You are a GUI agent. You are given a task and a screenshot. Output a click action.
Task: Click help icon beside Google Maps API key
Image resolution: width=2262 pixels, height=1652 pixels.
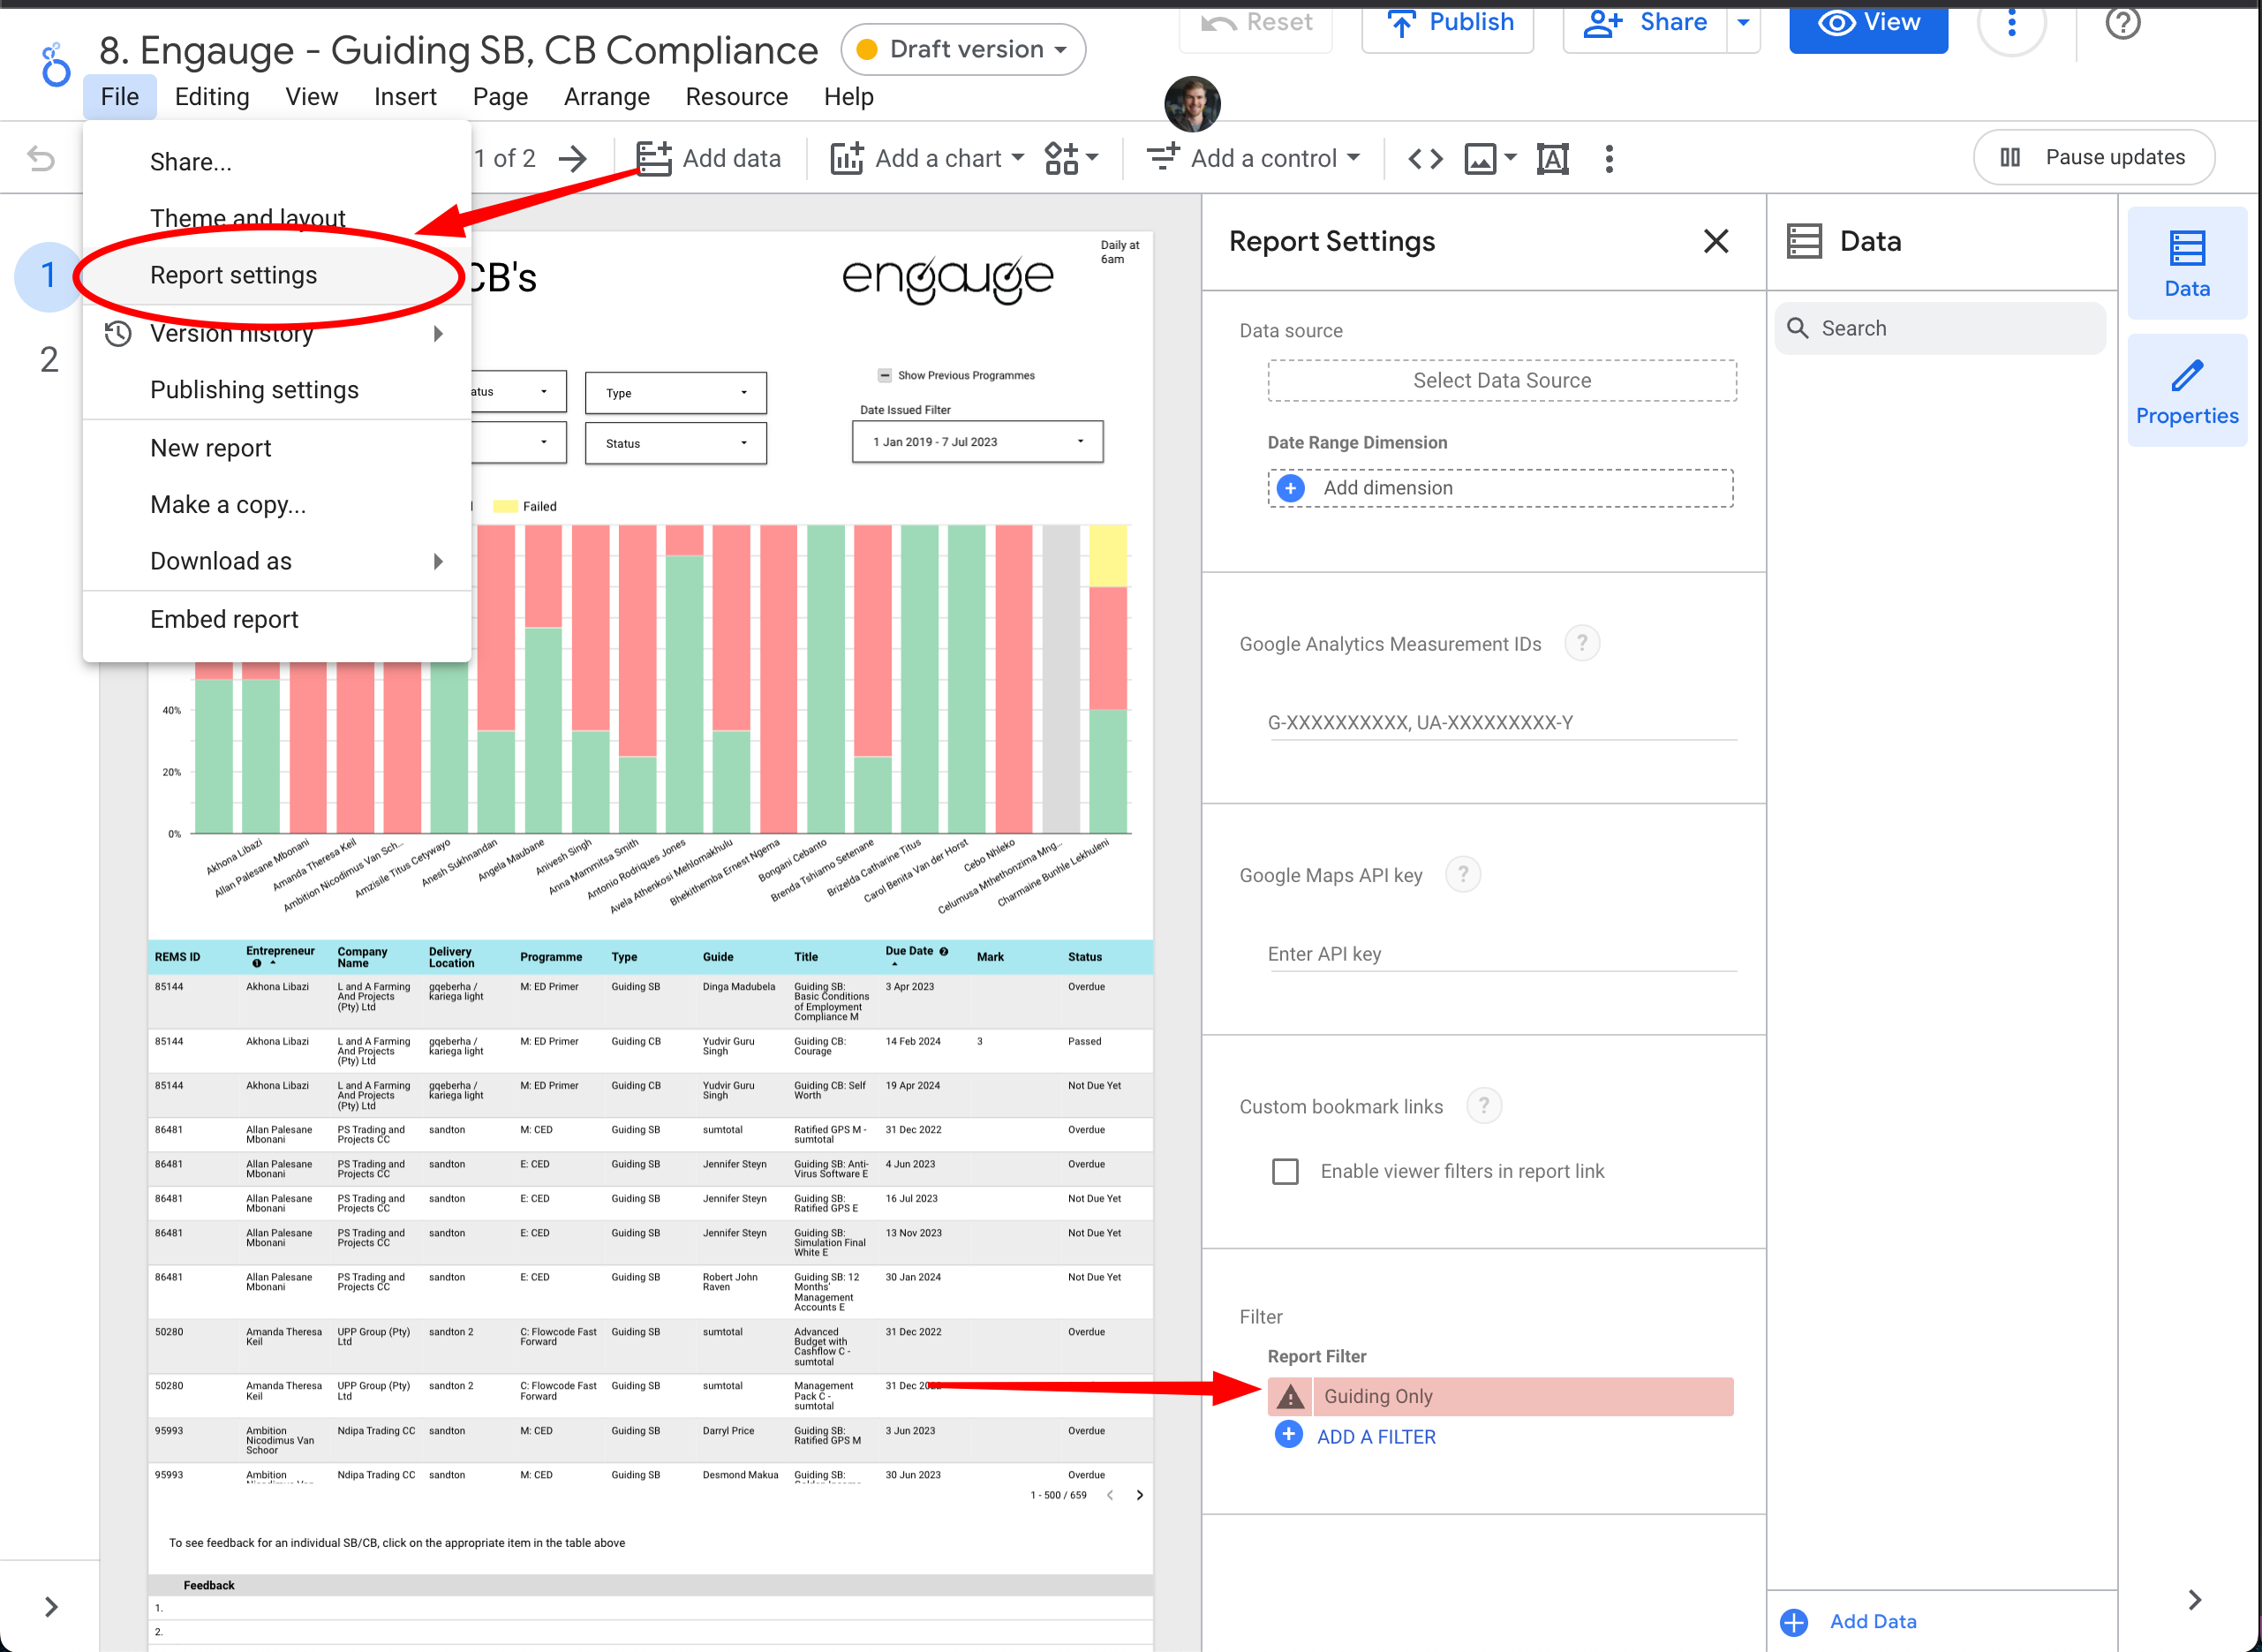(x=1463, y=875)
